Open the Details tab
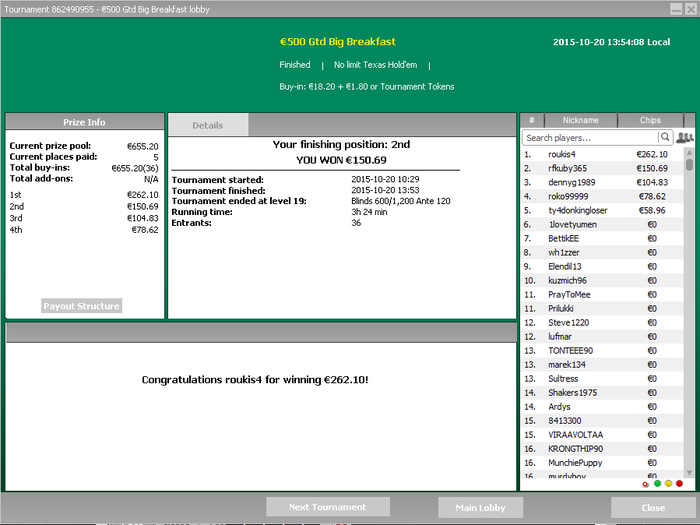The height and width of the screenshot is (525, 700). 207,125
